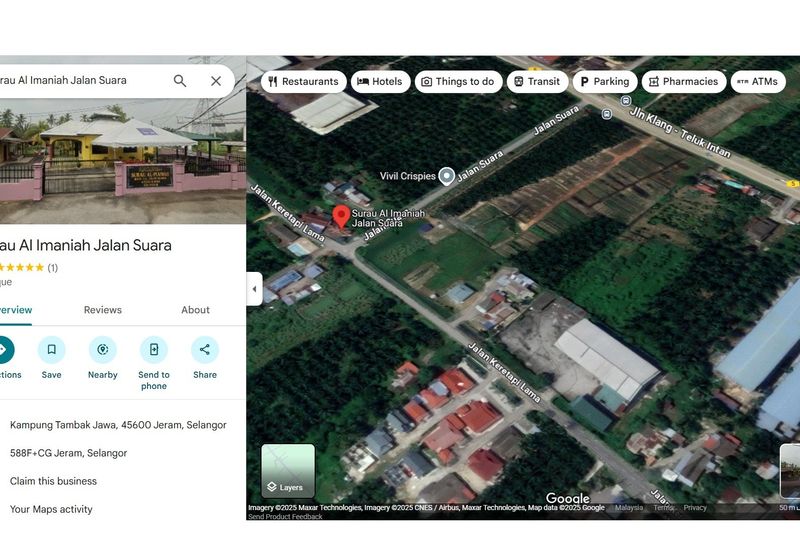Screen dimensions: 800x552
Task: Select the Surau Al Imaniah red pin
Action: pos(341,216)
